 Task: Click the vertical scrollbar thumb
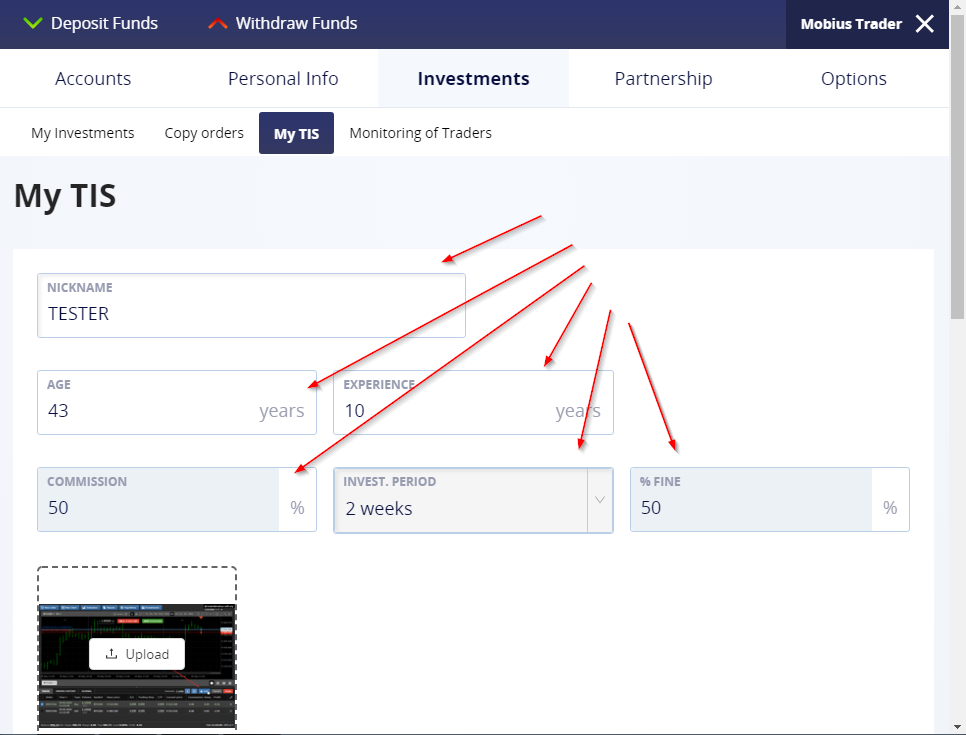point(957,166)
